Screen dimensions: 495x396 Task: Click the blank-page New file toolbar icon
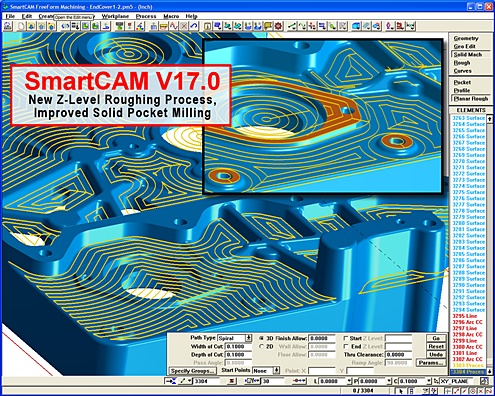click(21, 26)
